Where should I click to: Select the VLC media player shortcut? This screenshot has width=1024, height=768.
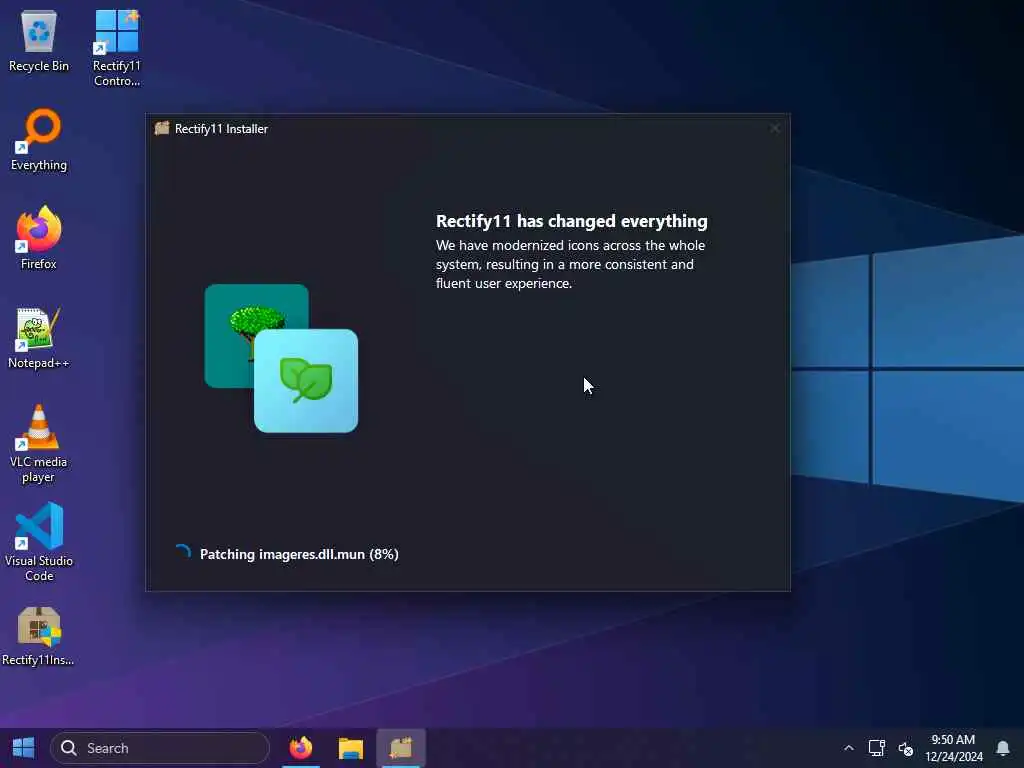tap(39, 444)
